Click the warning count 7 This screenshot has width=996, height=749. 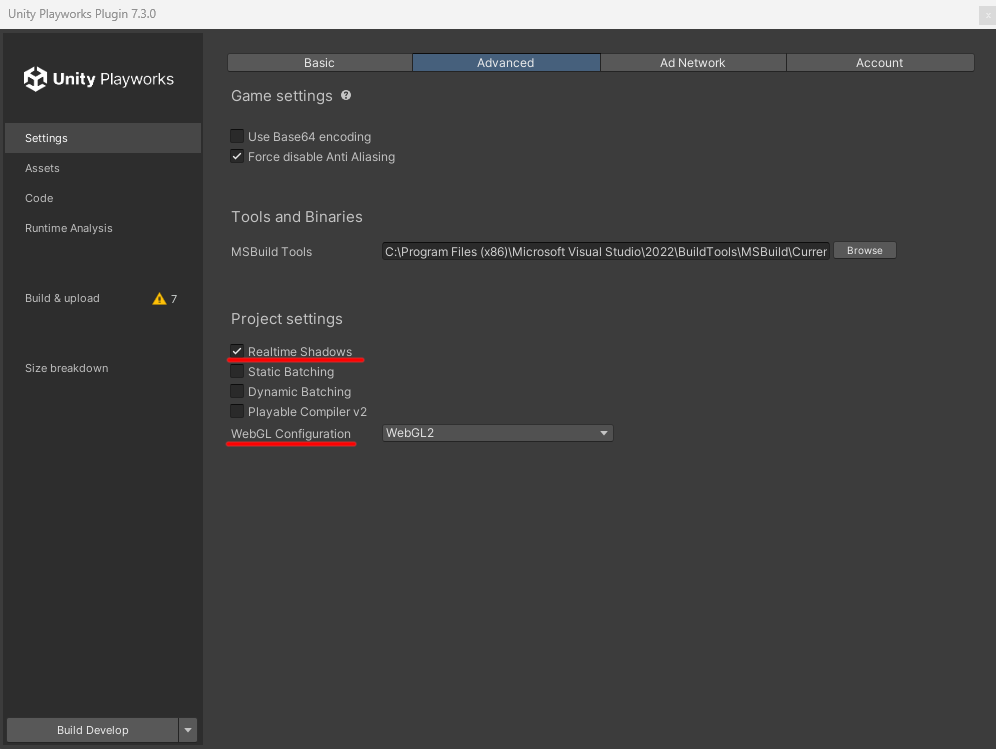click(x=173, y=299)
